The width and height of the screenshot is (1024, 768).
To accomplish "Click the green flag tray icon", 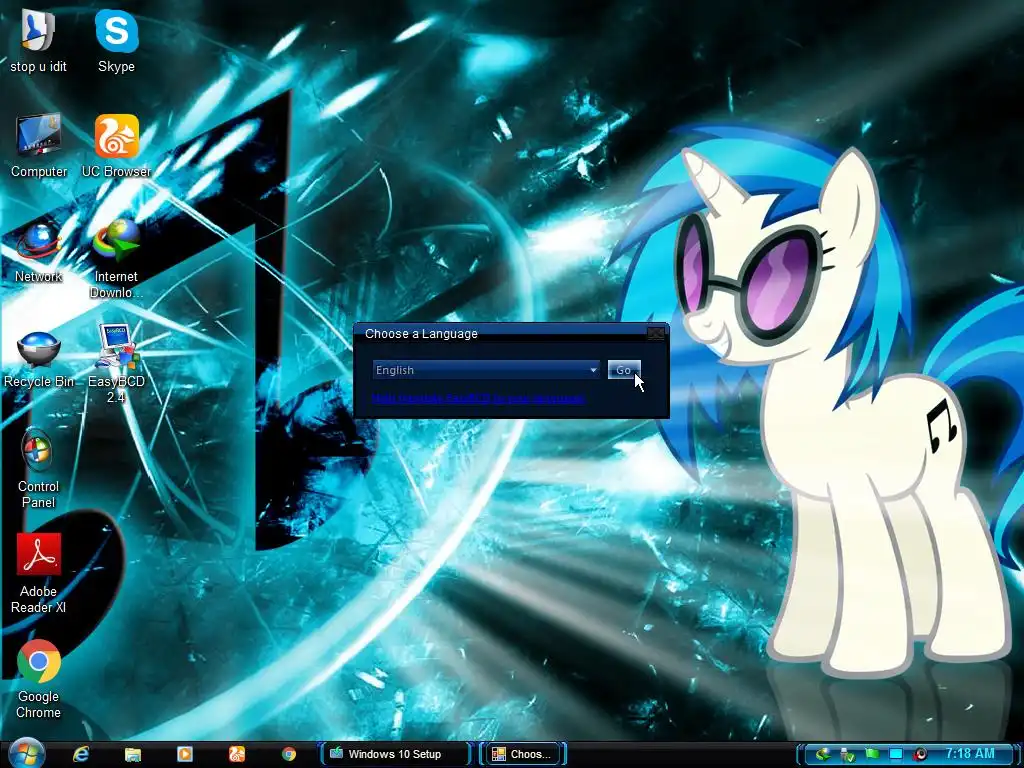I will [872, 754].
